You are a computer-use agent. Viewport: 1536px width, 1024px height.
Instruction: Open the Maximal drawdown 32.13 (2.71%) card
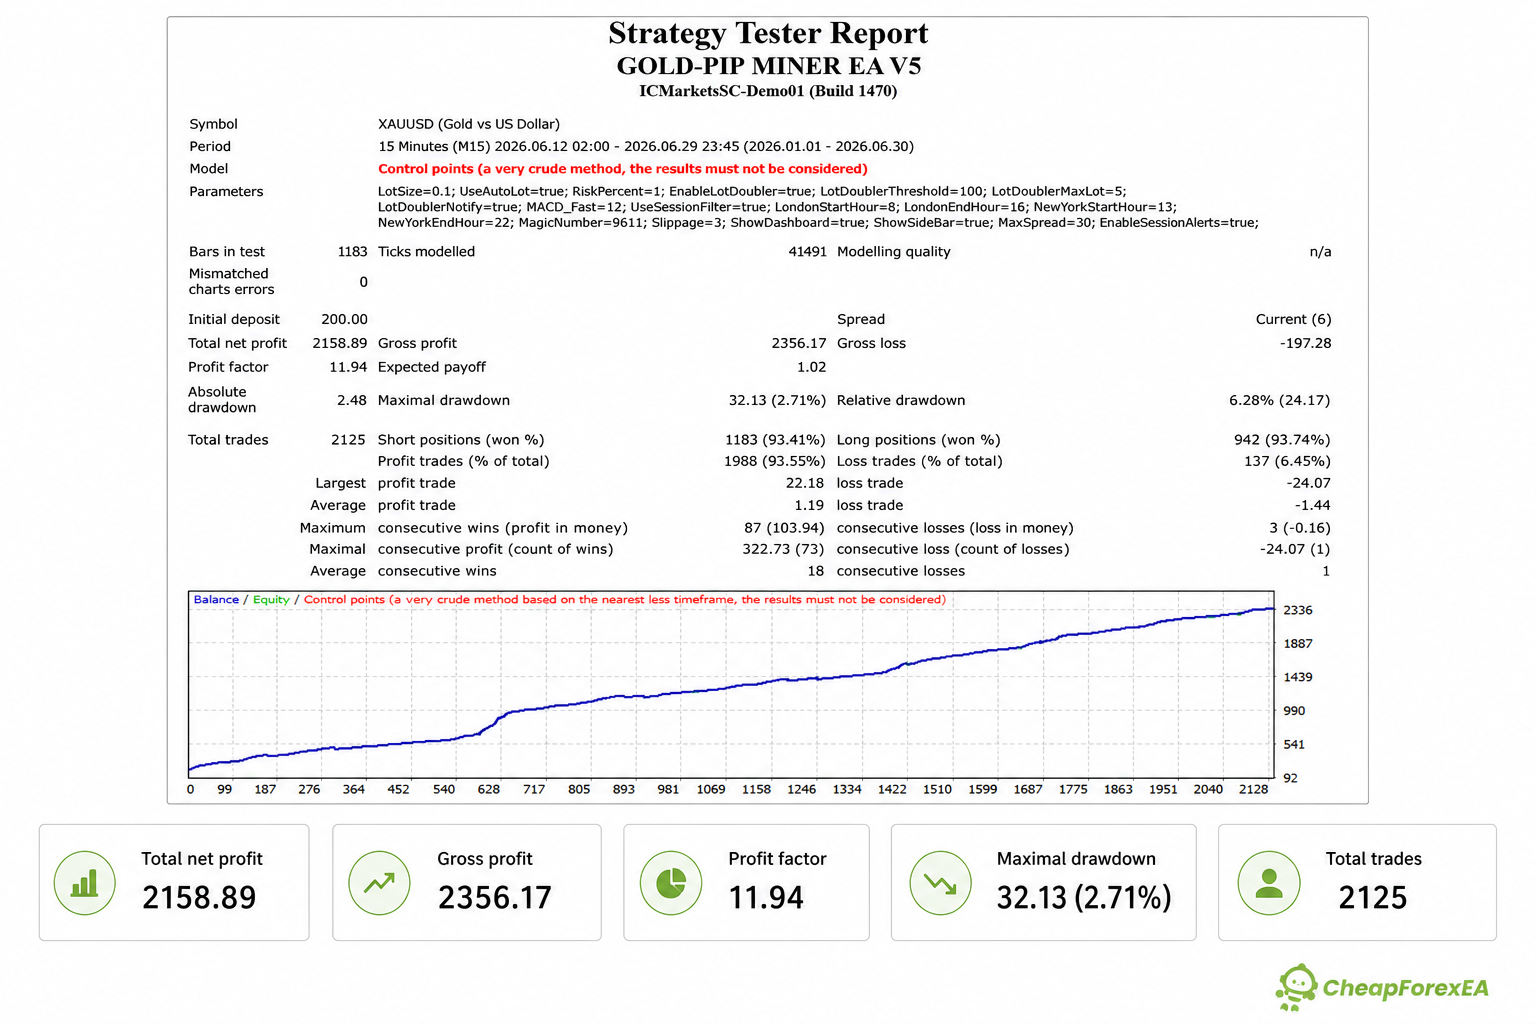[x=1043, y=882]
